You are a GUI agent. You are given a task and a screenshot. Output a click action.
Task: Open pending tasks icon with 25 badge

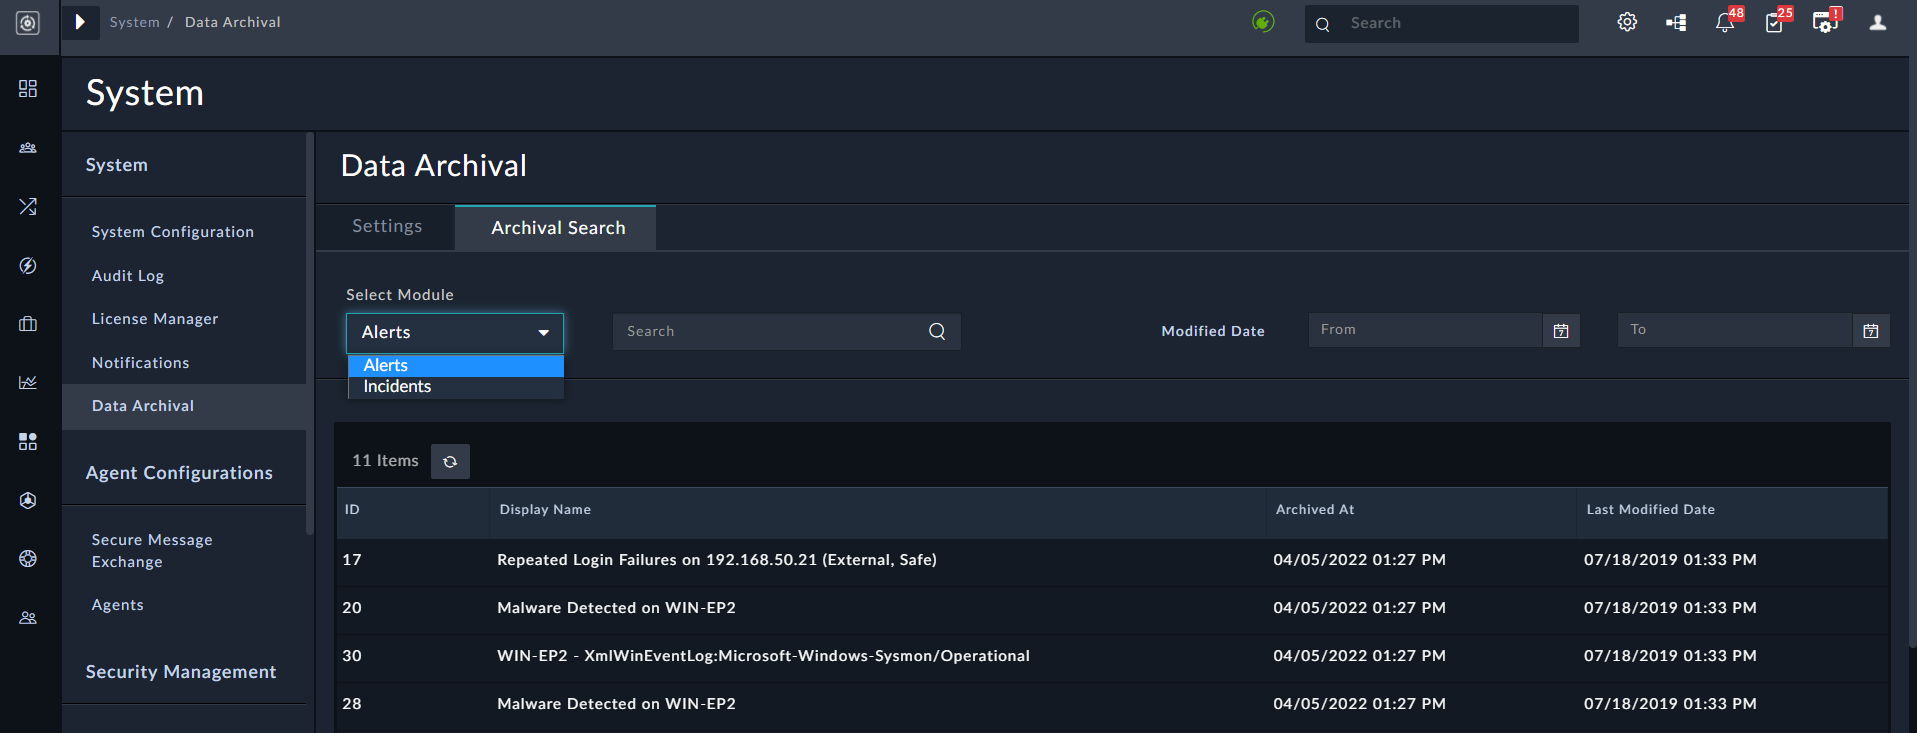pyautogui.click(x=1775, y=22)
